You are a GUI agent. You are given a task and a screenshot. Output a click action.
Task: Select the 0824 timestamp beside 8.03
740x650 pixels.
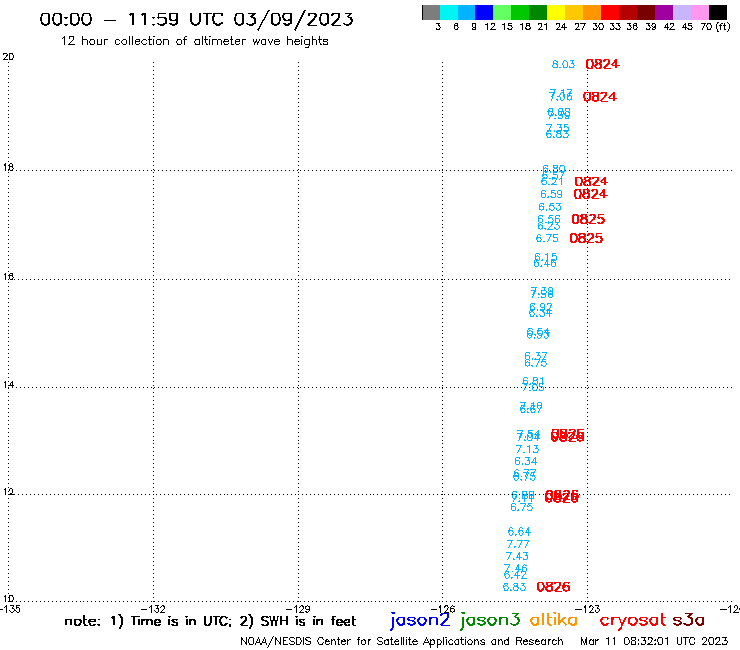[x=602, y=64]
